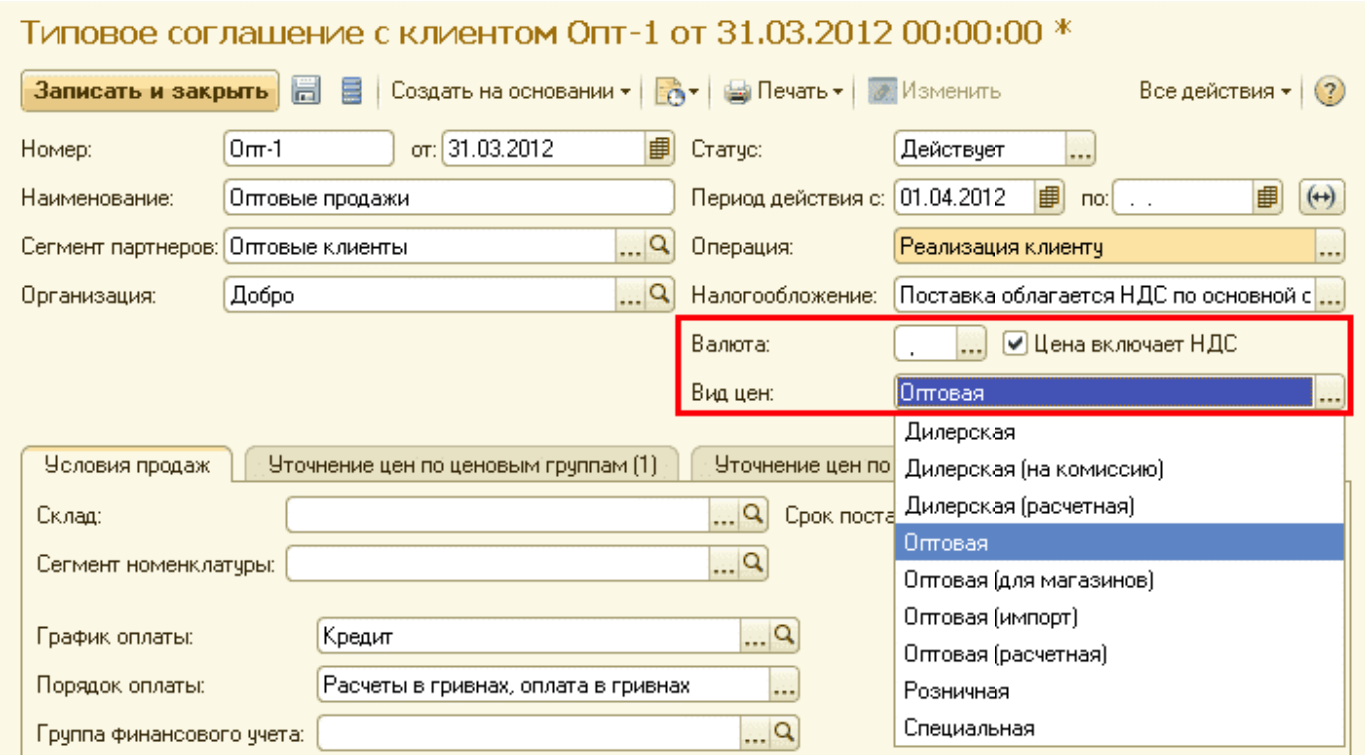Switch to Условия продаж tab
1365x755 pixels.
point(125,466)
